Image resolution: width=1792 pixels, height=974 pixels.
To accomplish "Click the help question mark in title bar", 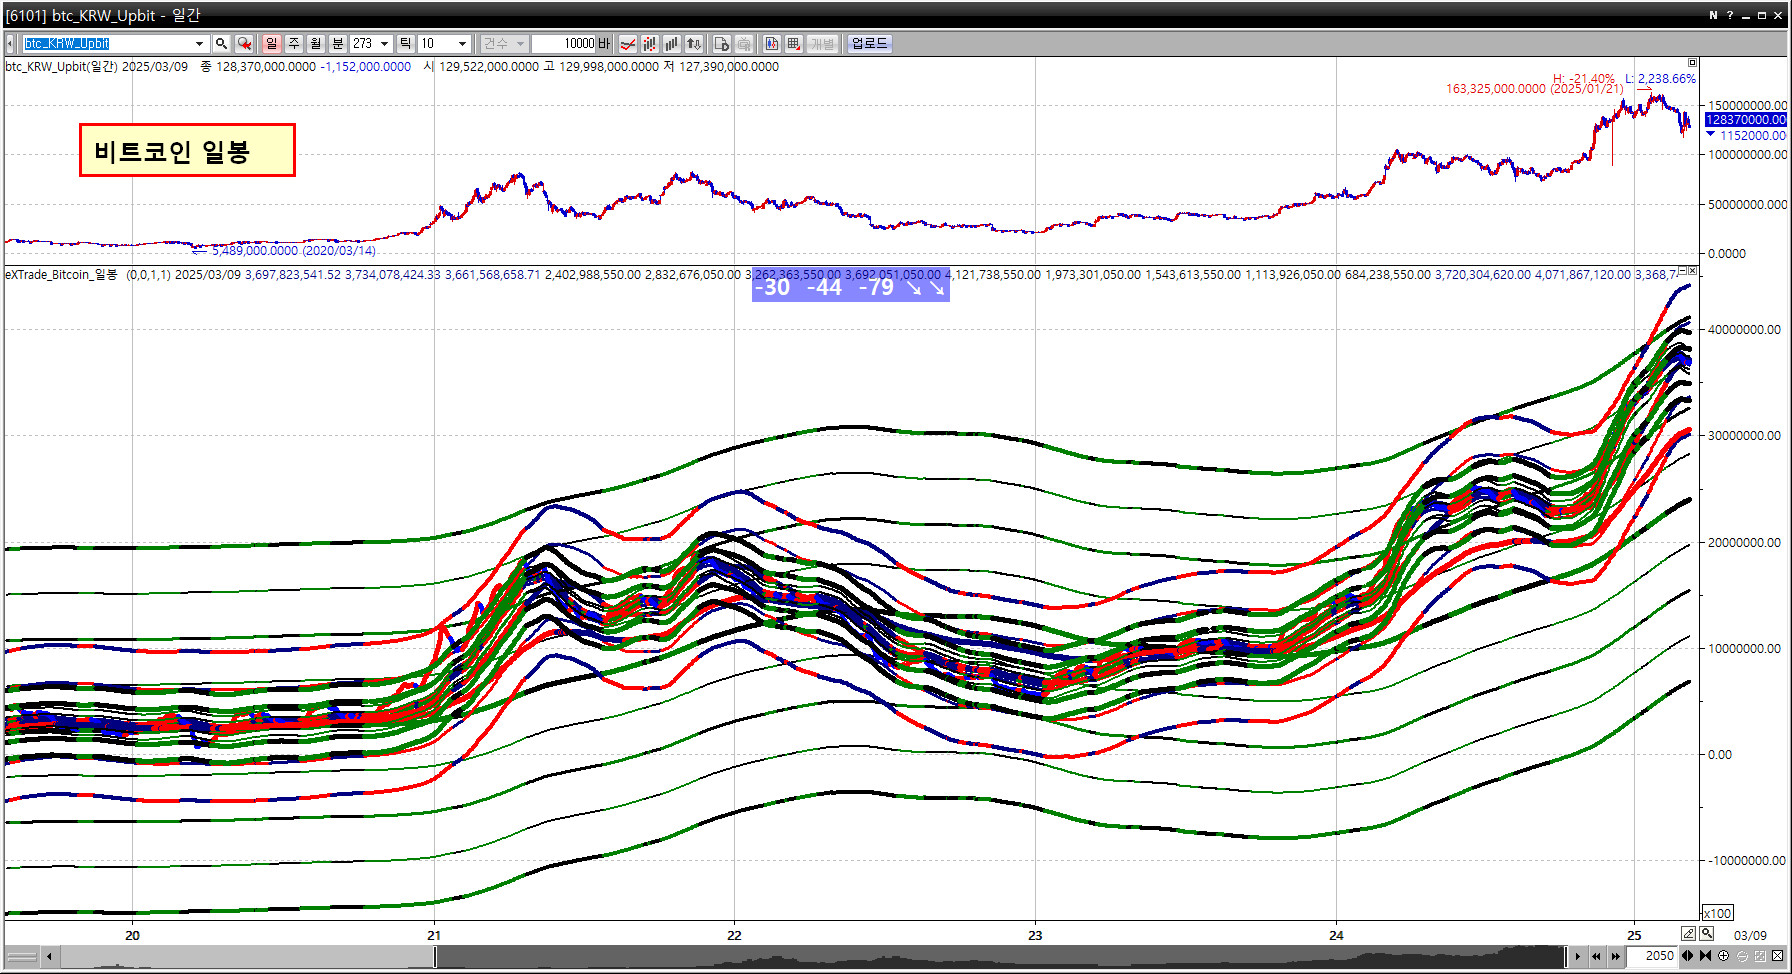I will tap(1729, 15).
